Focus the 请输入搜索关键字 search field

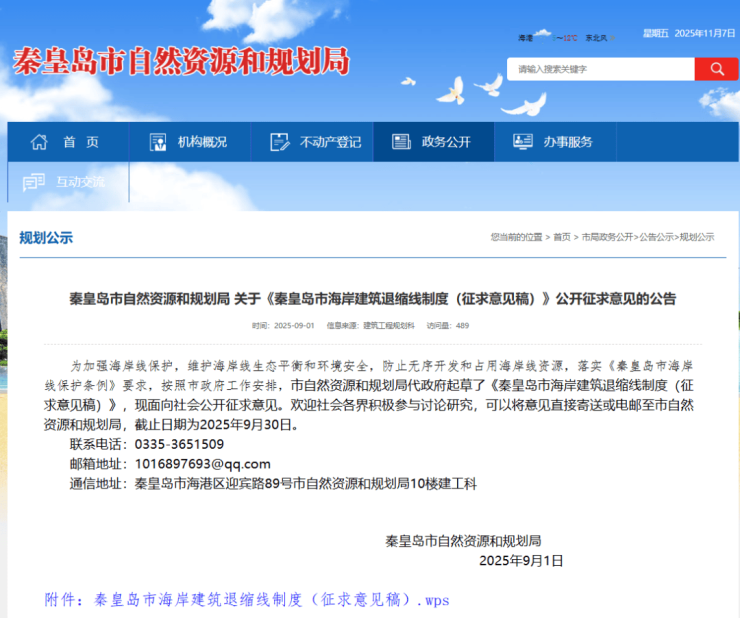tap(600, 69)
